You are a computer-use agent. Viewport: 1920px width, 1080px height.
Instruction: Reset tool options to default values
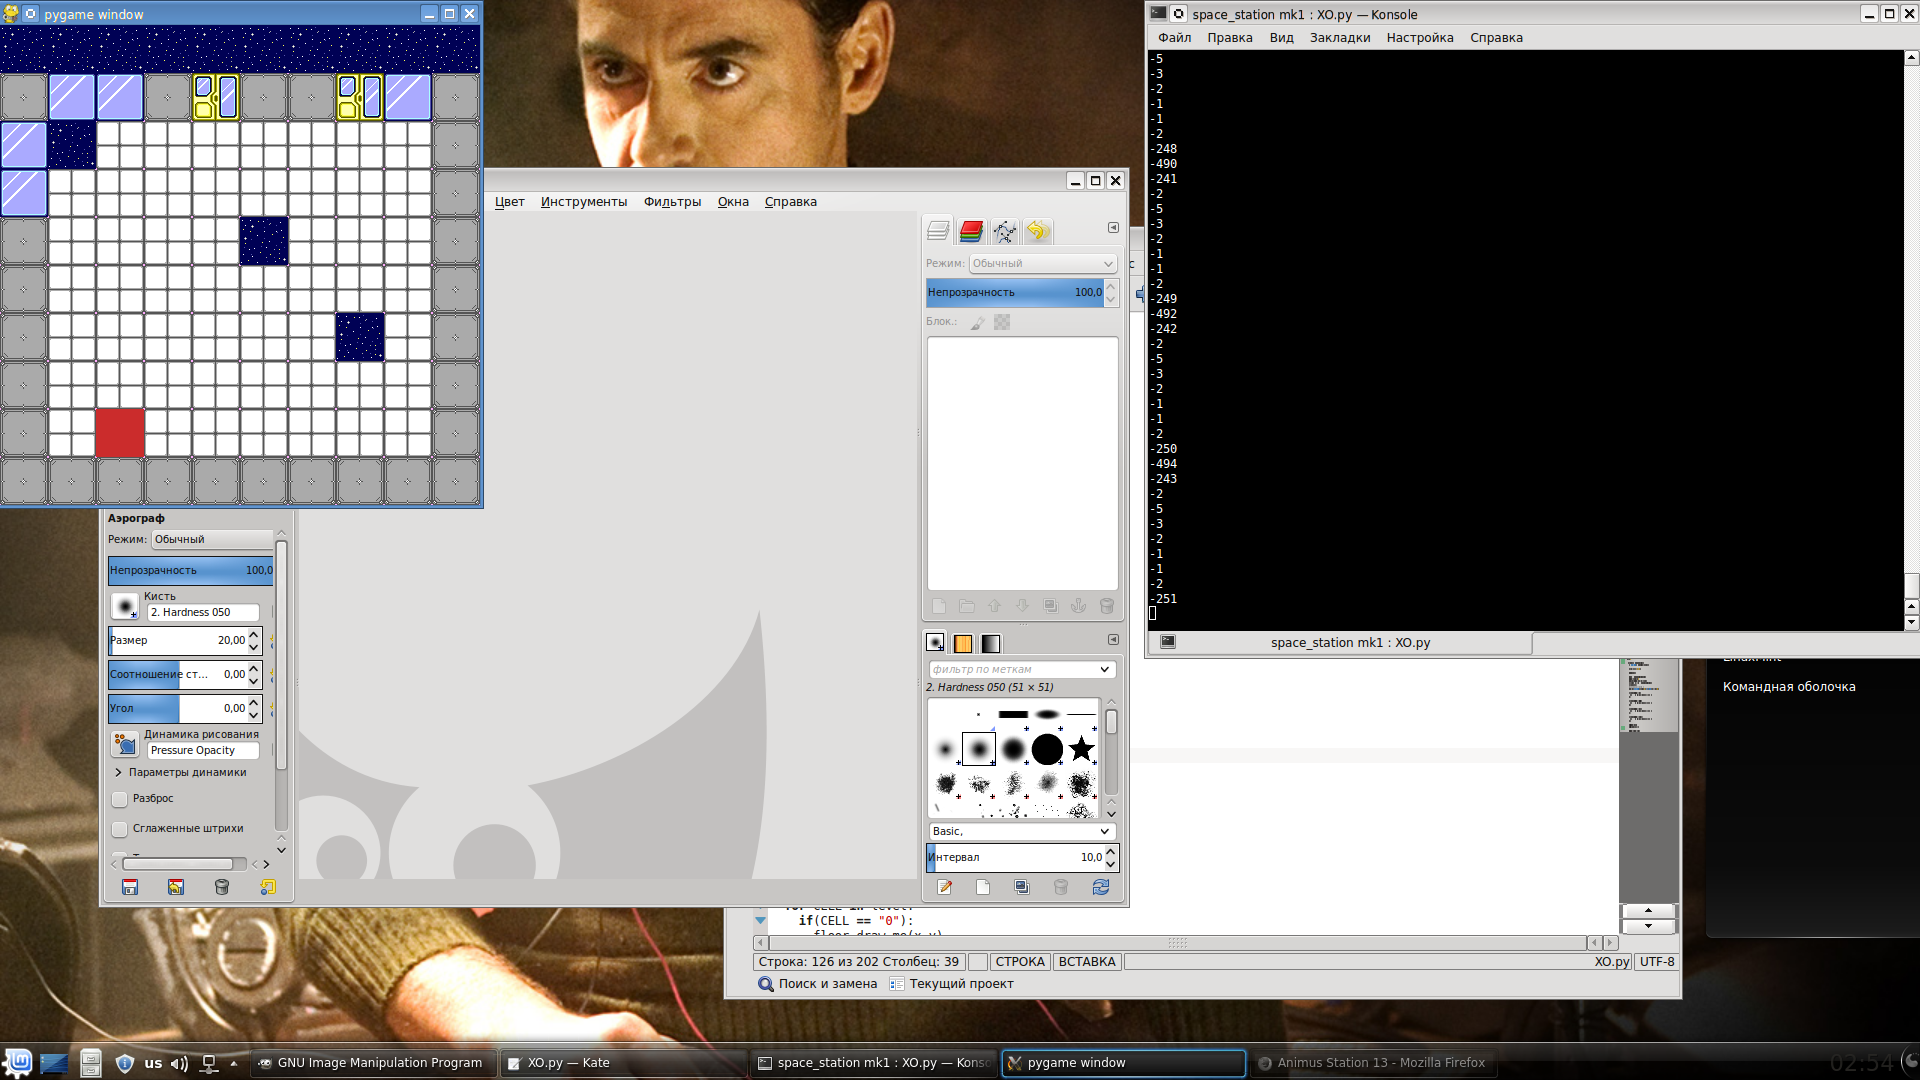(x=268, y=887)
